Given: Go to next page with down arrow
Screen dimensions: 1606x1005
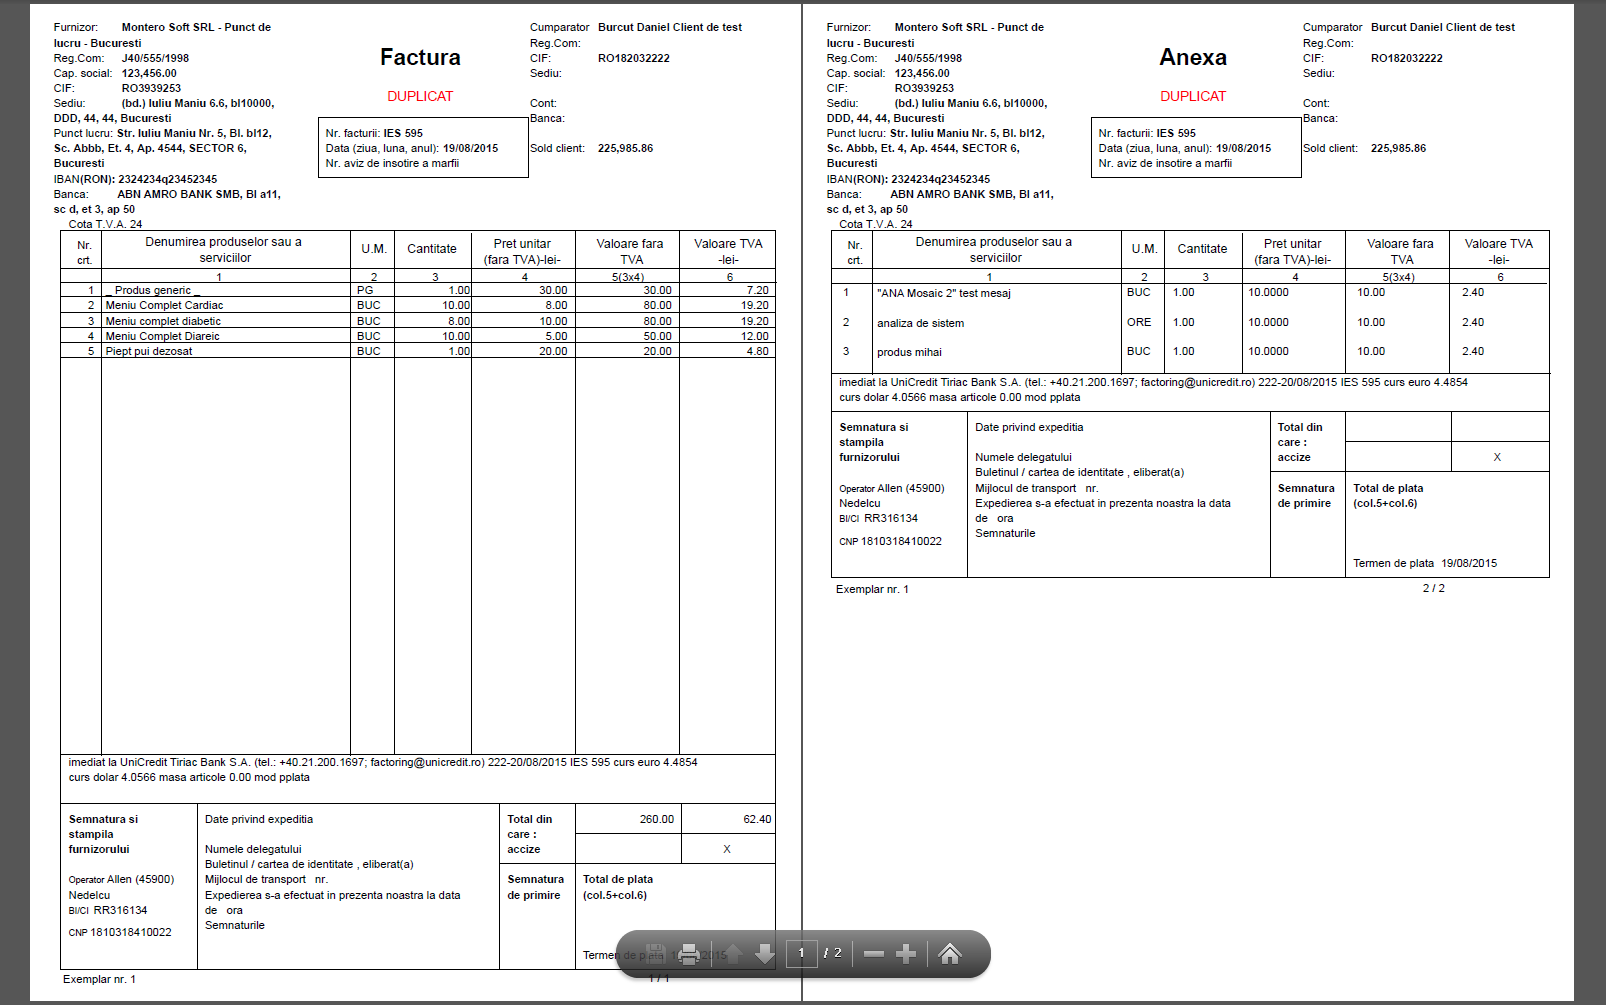Looking at the screenshot, I should [765, 954].
